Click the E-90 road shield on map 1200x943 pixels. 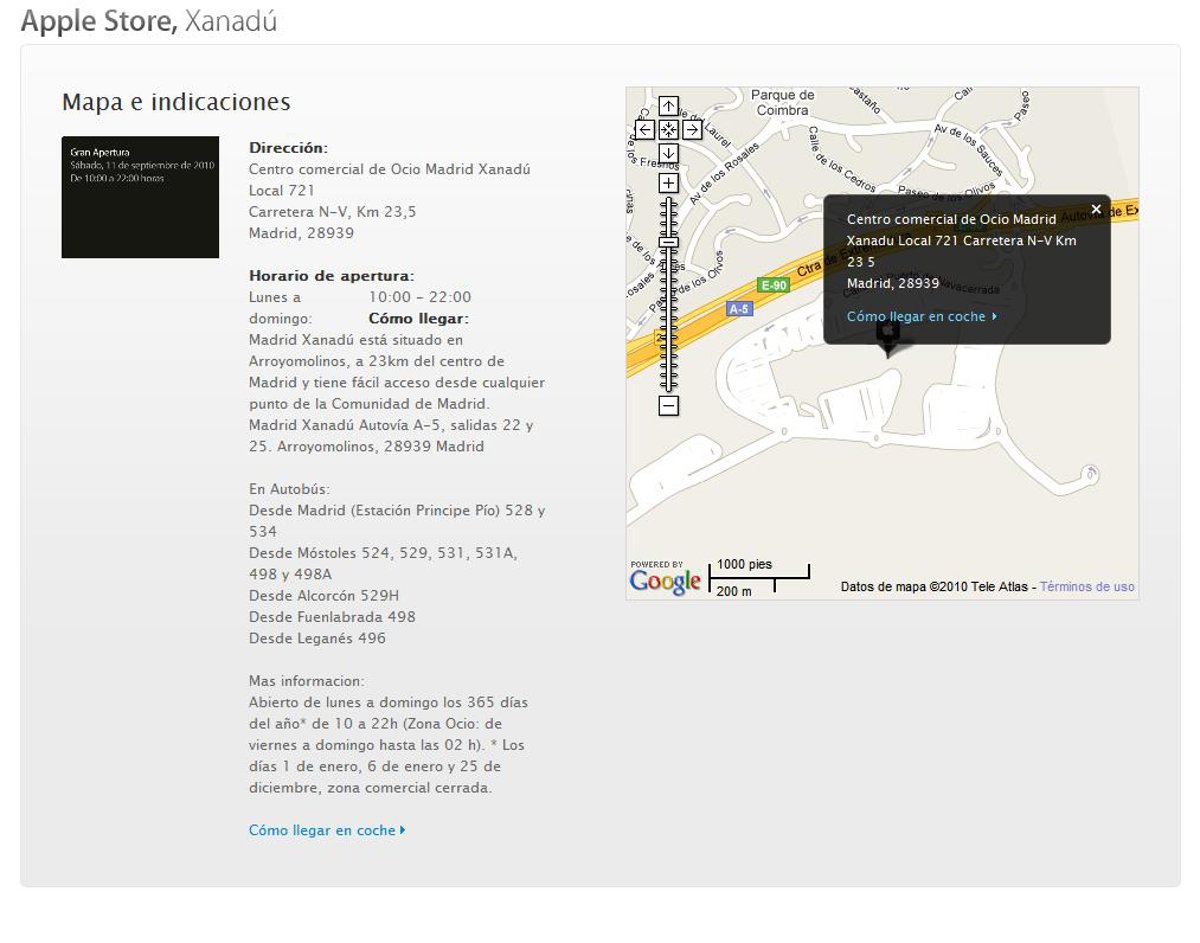772,285
